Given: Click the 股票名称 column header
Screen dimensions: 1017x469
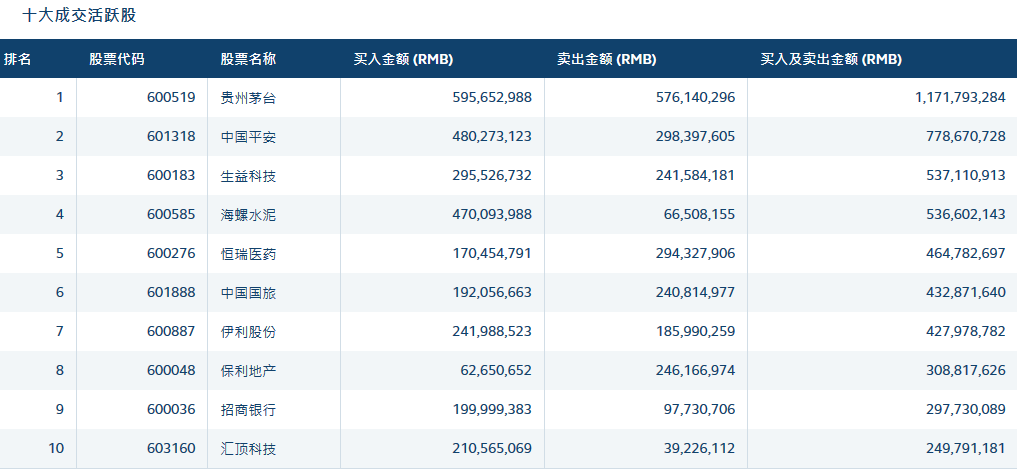Looking at the screenshot, I should [x=248, y=59].
